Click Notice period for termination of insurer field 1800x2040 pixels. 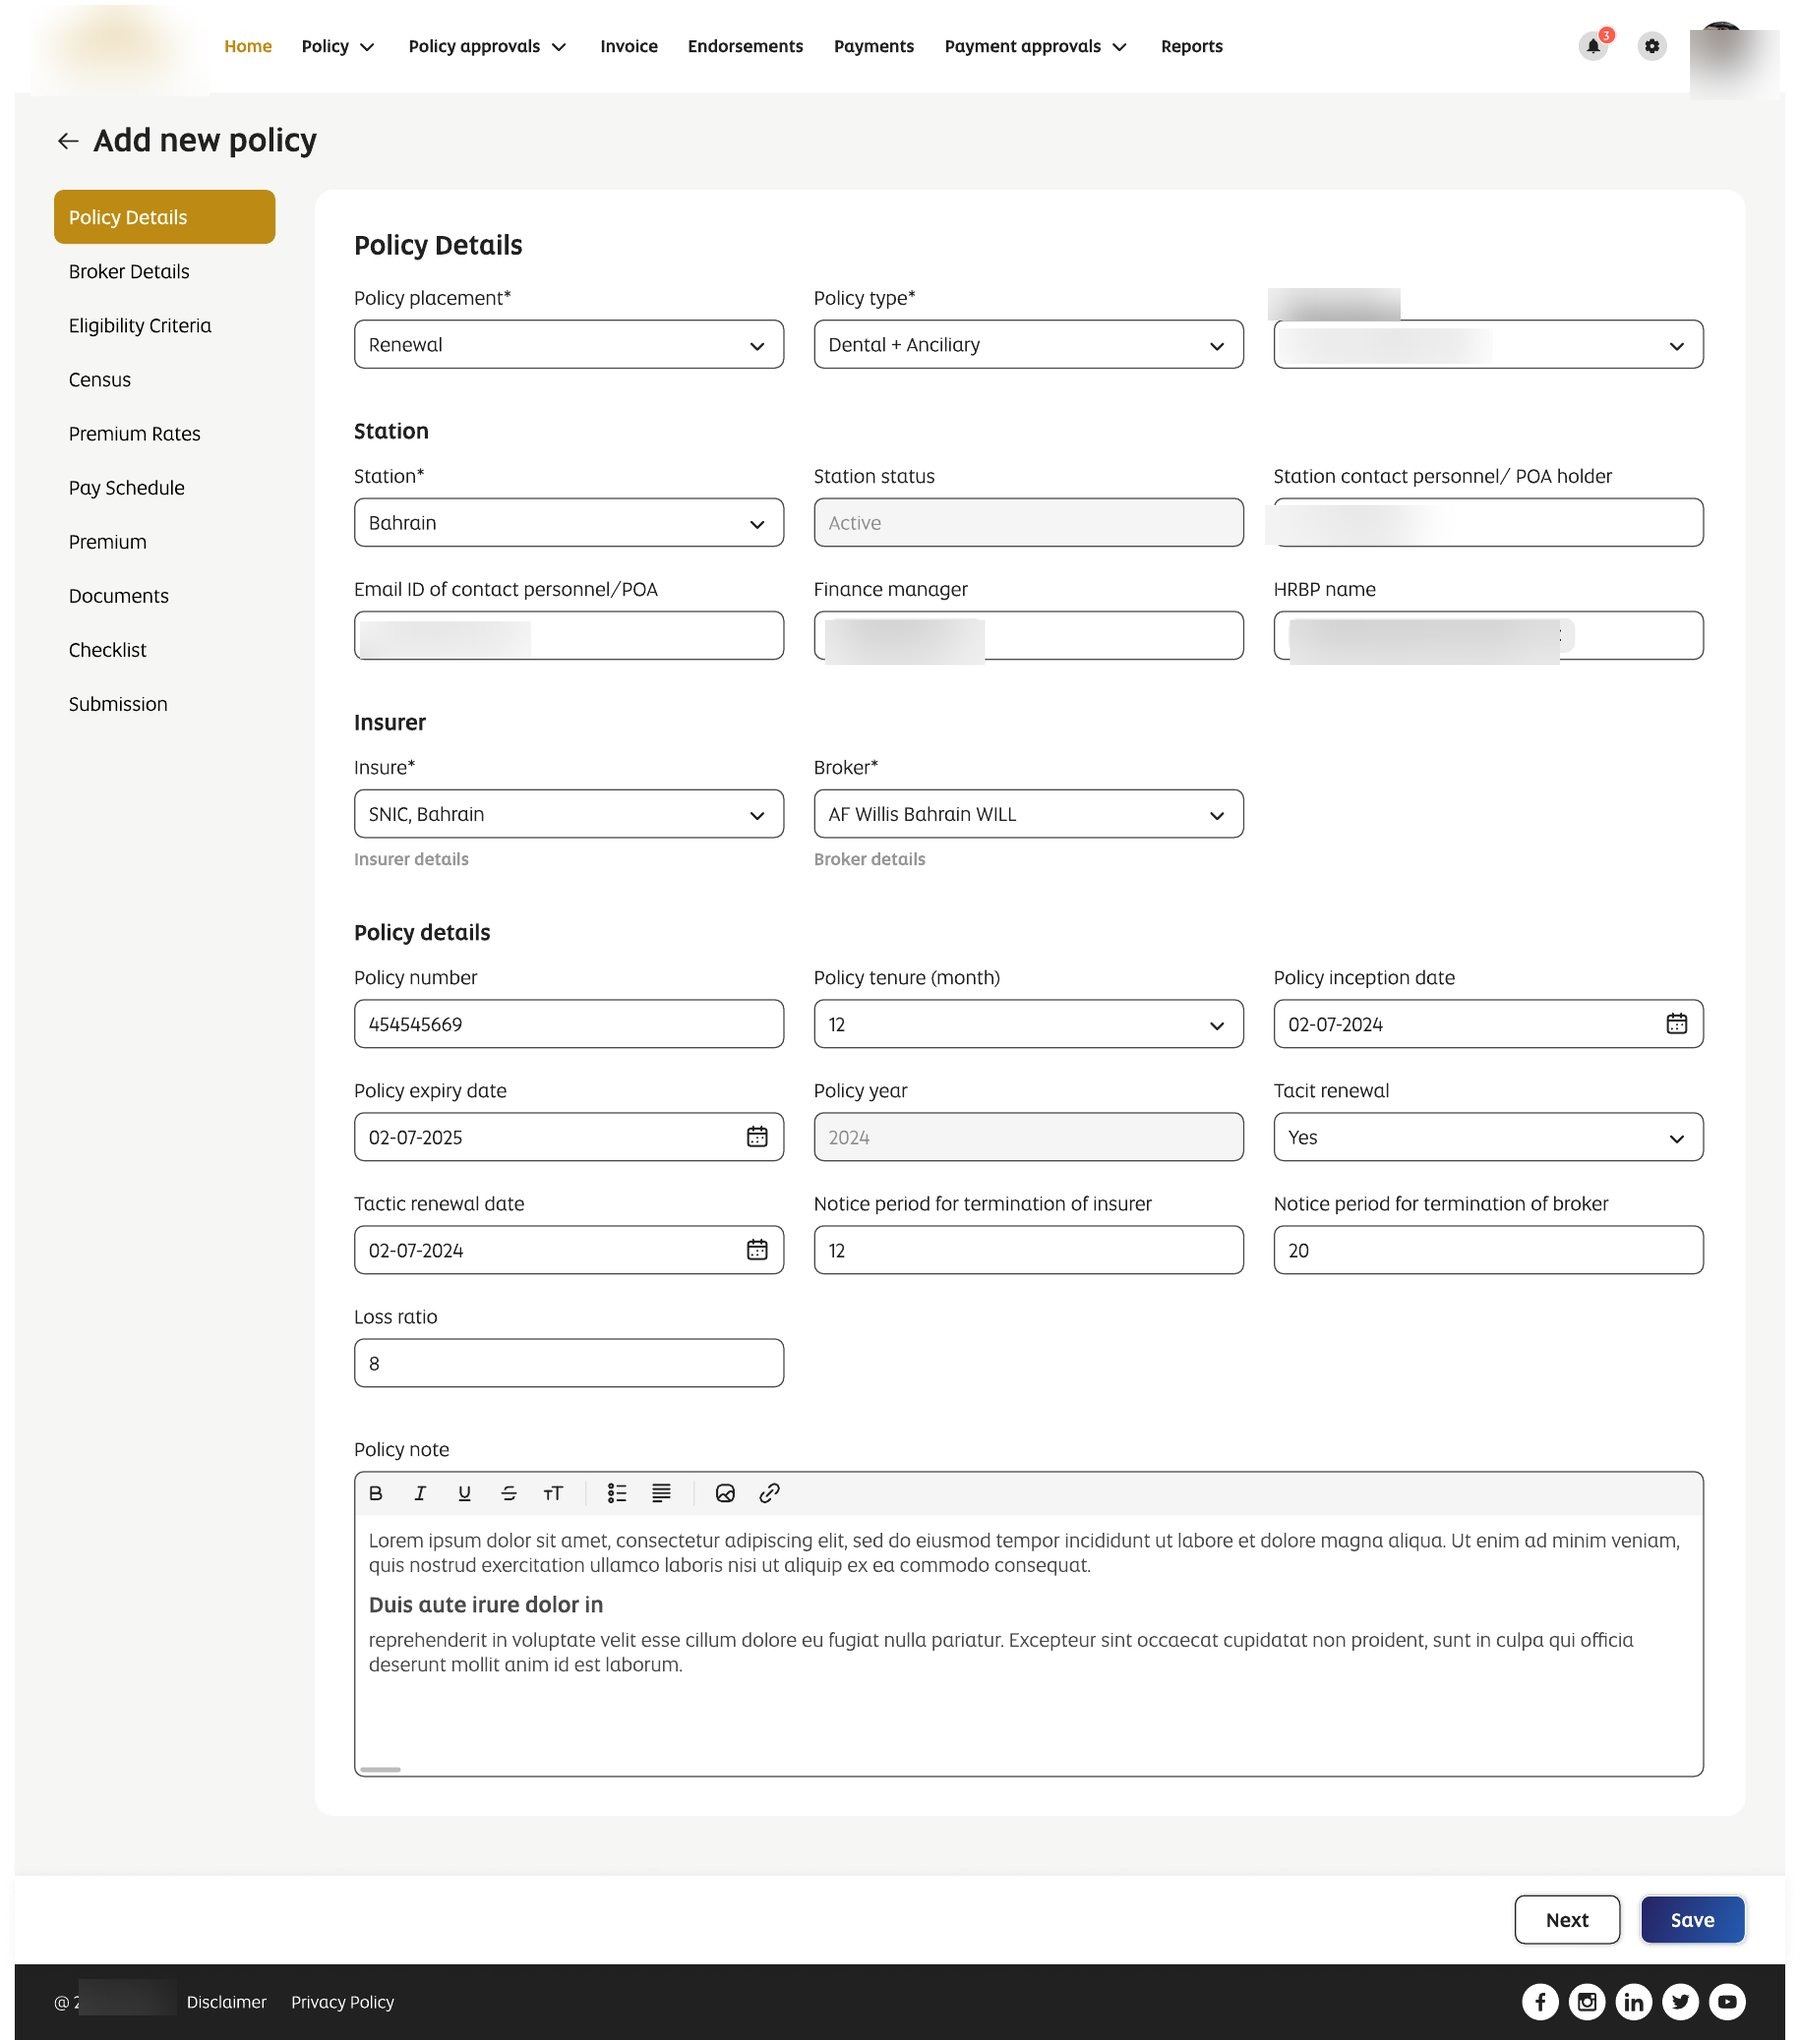[x=1029, y=1250]
